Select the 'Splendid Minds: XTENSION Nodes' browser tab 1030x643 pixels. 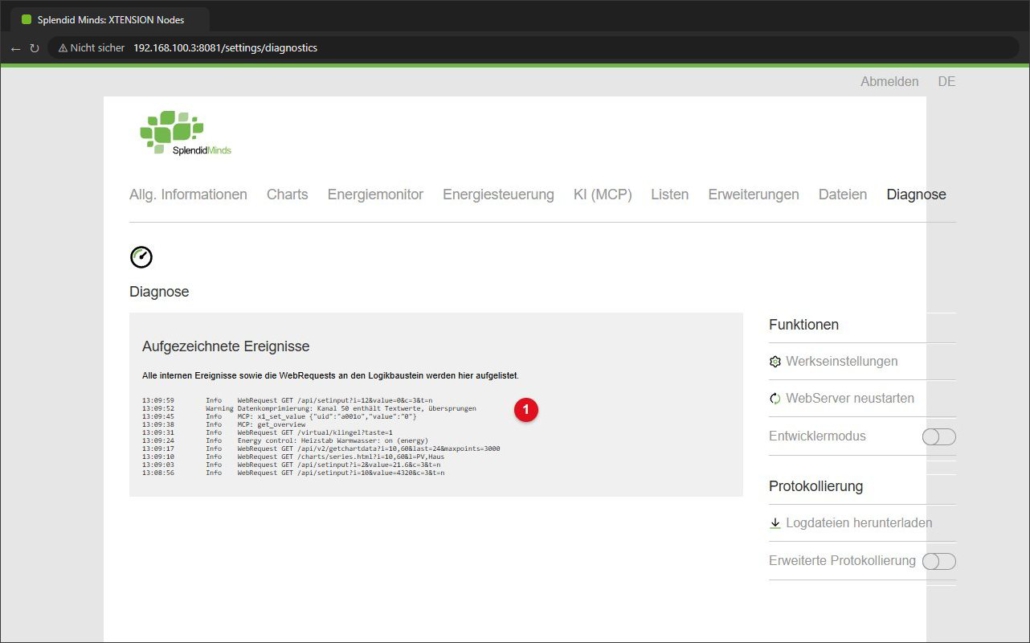click(110, 20)
